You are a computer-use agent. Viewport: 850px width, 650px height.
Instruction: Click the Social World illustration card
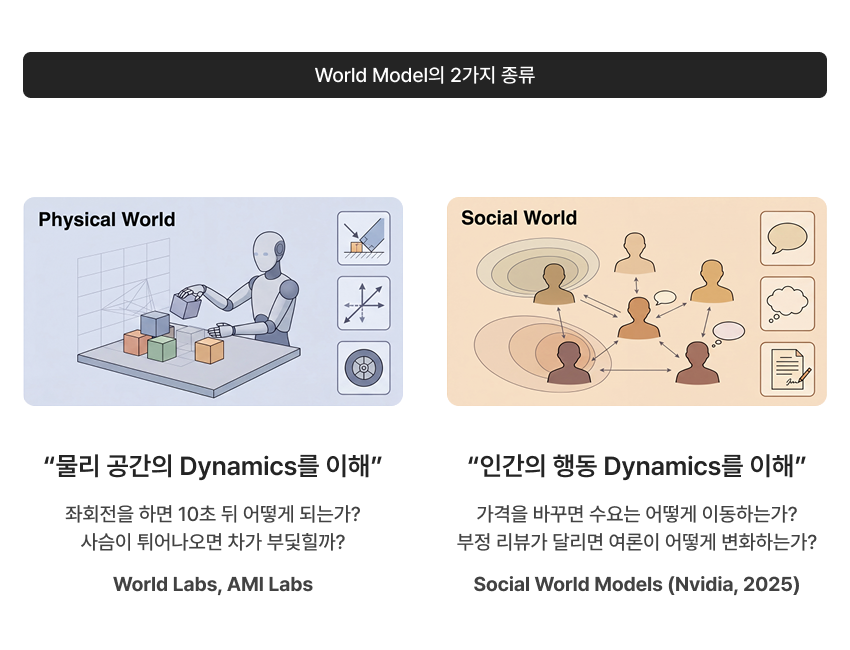636,301
